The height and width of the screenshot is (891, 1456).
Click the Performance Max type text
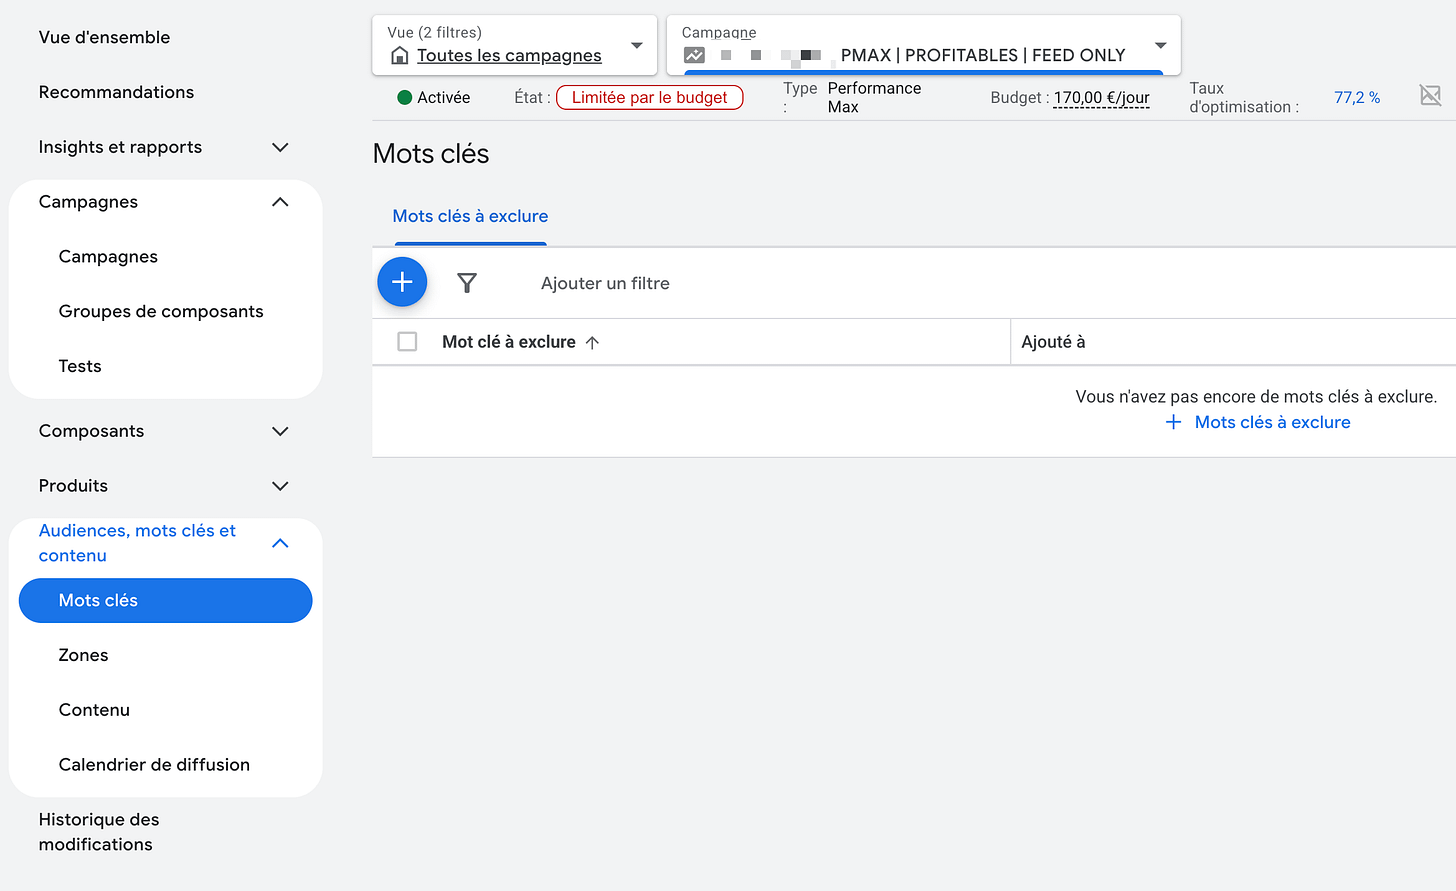point(874,97)
